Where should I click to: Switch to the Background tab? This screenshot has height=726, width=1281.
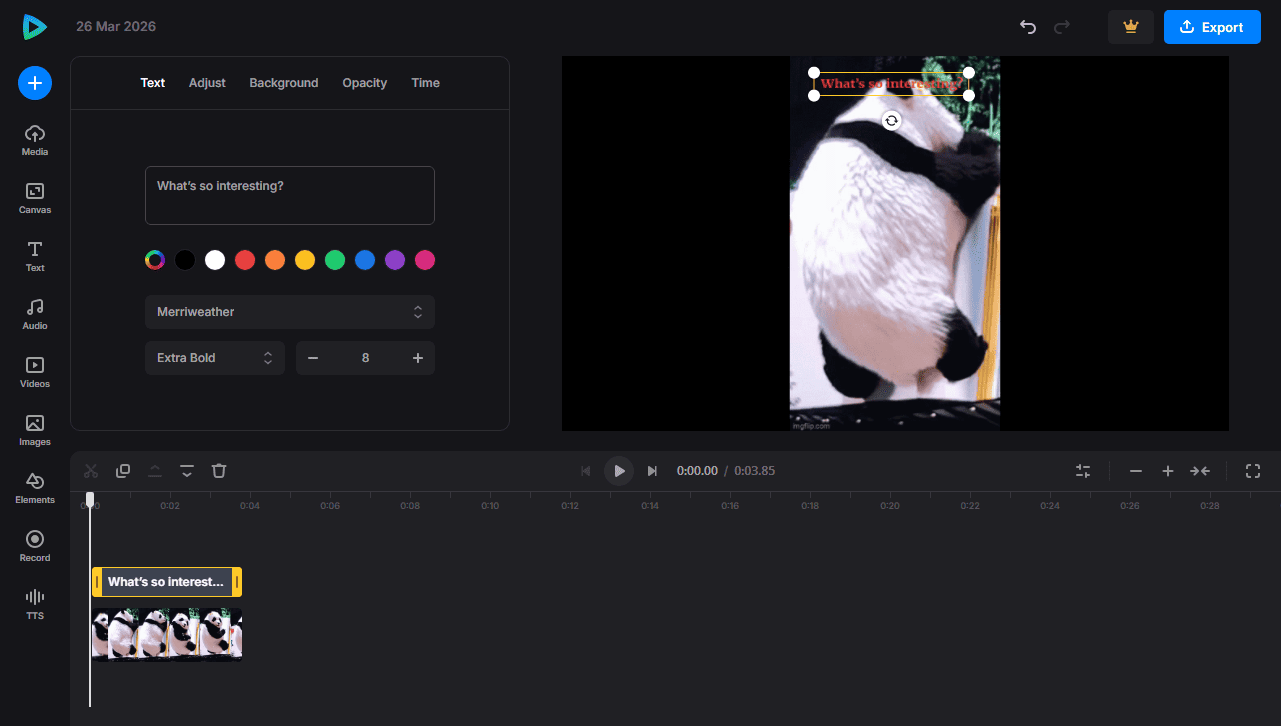pyautogui.click(x=283, y=82)
